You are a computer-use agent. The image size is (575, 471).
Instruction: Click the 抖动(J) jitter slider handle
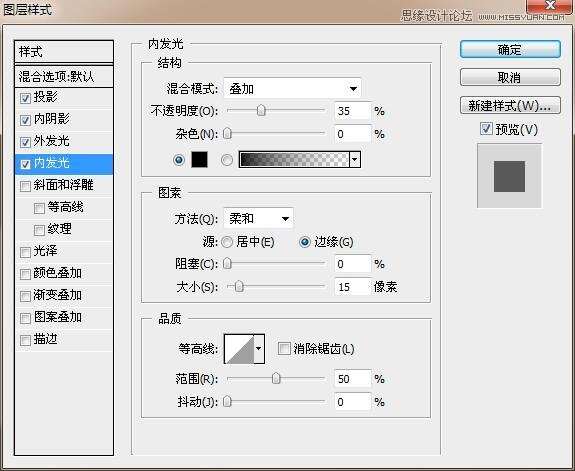pyautogui.click(x=227, y=401)
